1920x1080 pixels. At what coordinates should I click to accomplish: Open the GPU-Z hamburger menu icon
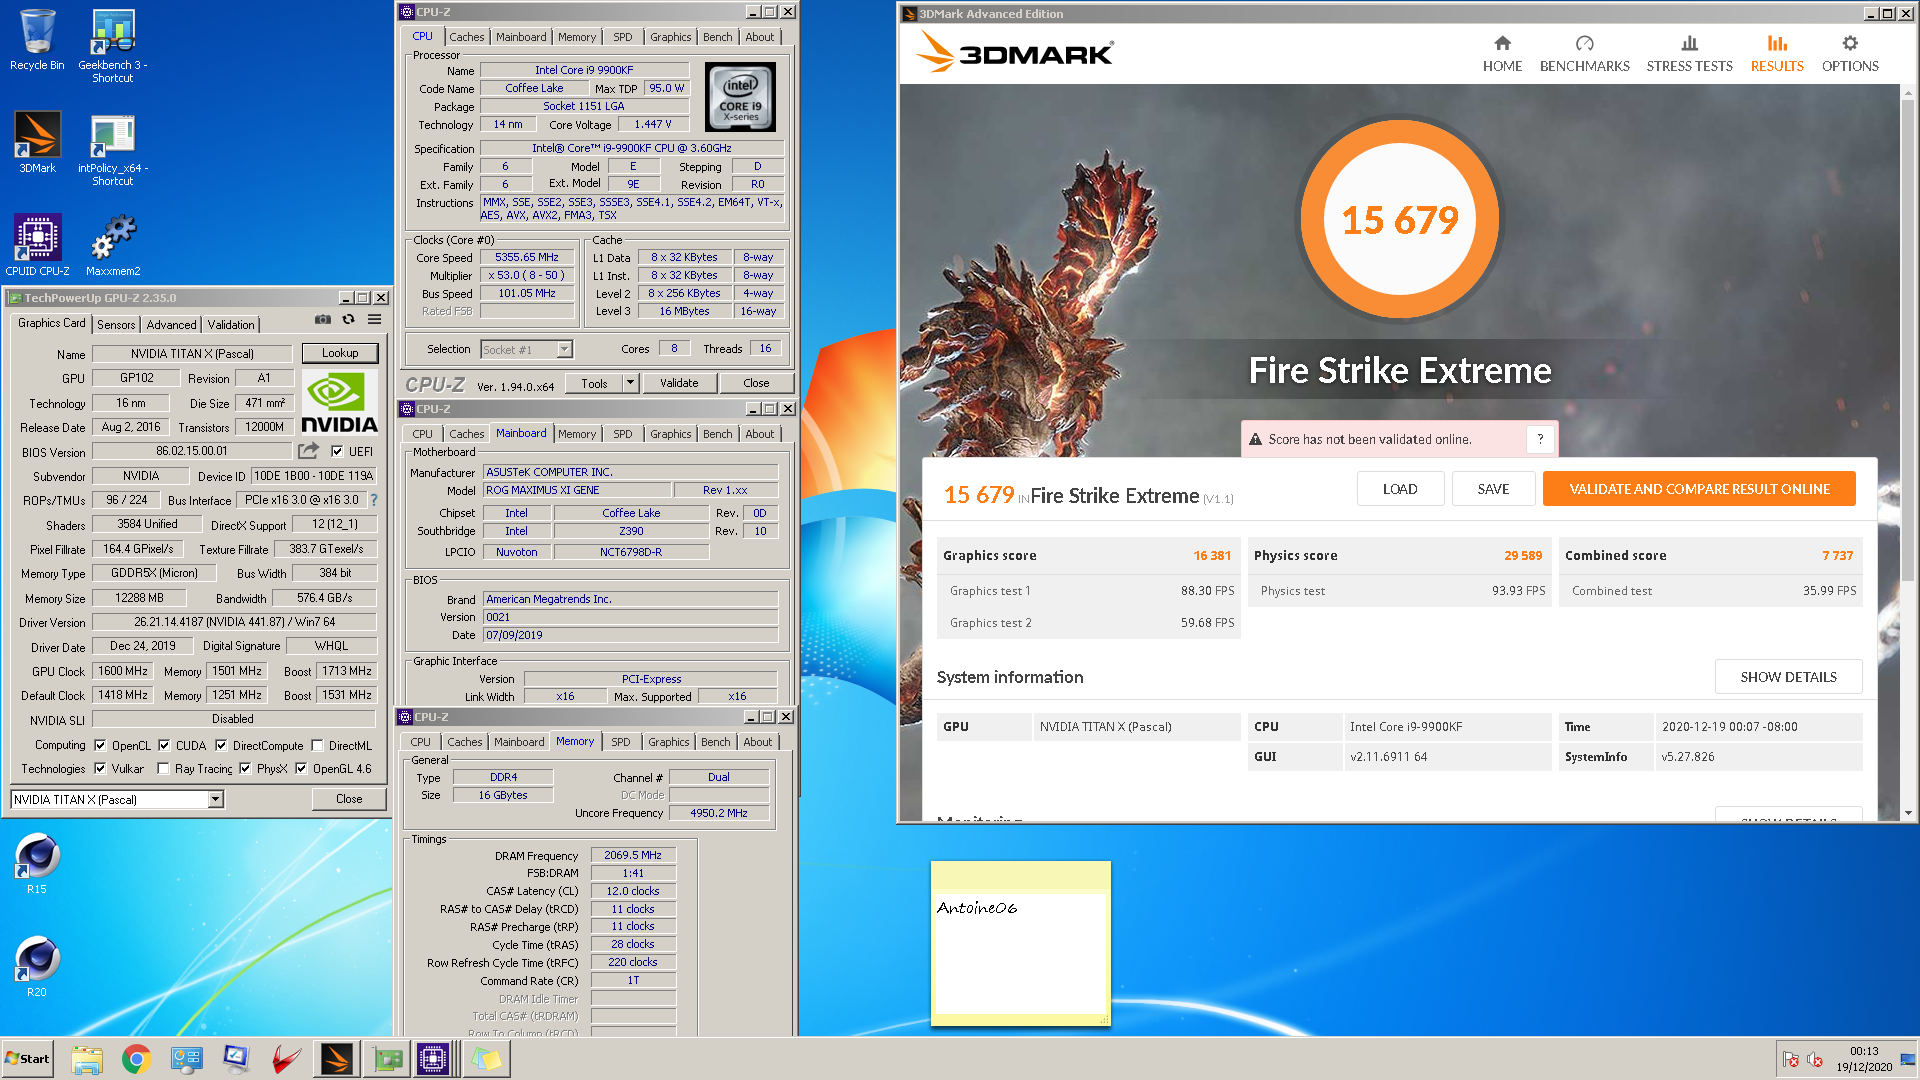point(375,319)
